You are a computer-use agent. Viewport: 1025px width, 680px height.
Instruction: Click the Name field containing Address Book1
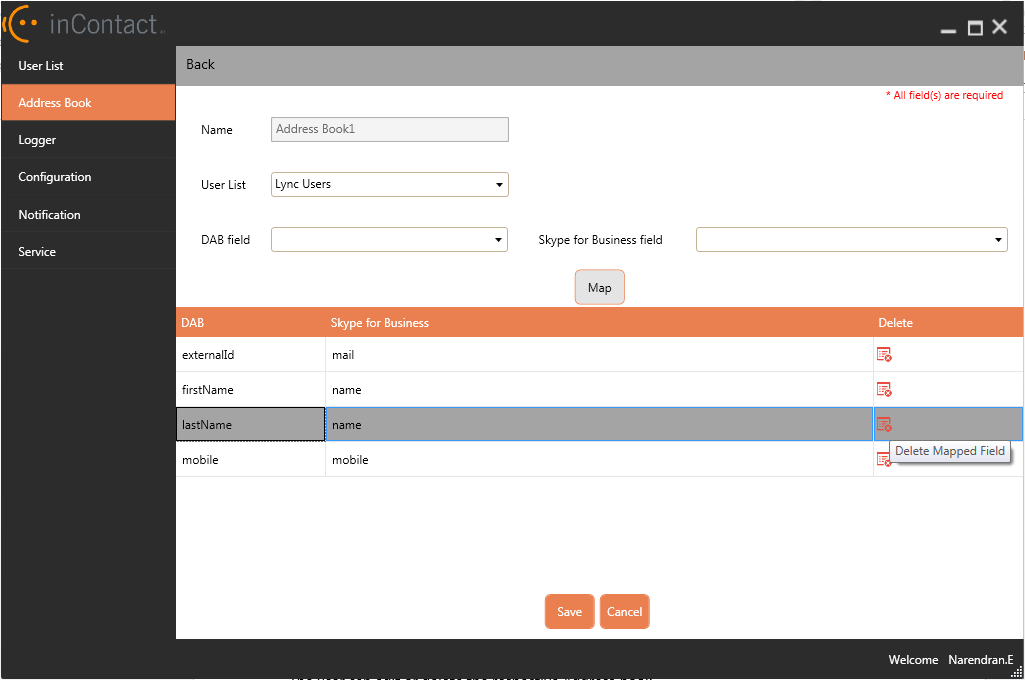coord(390,129)
